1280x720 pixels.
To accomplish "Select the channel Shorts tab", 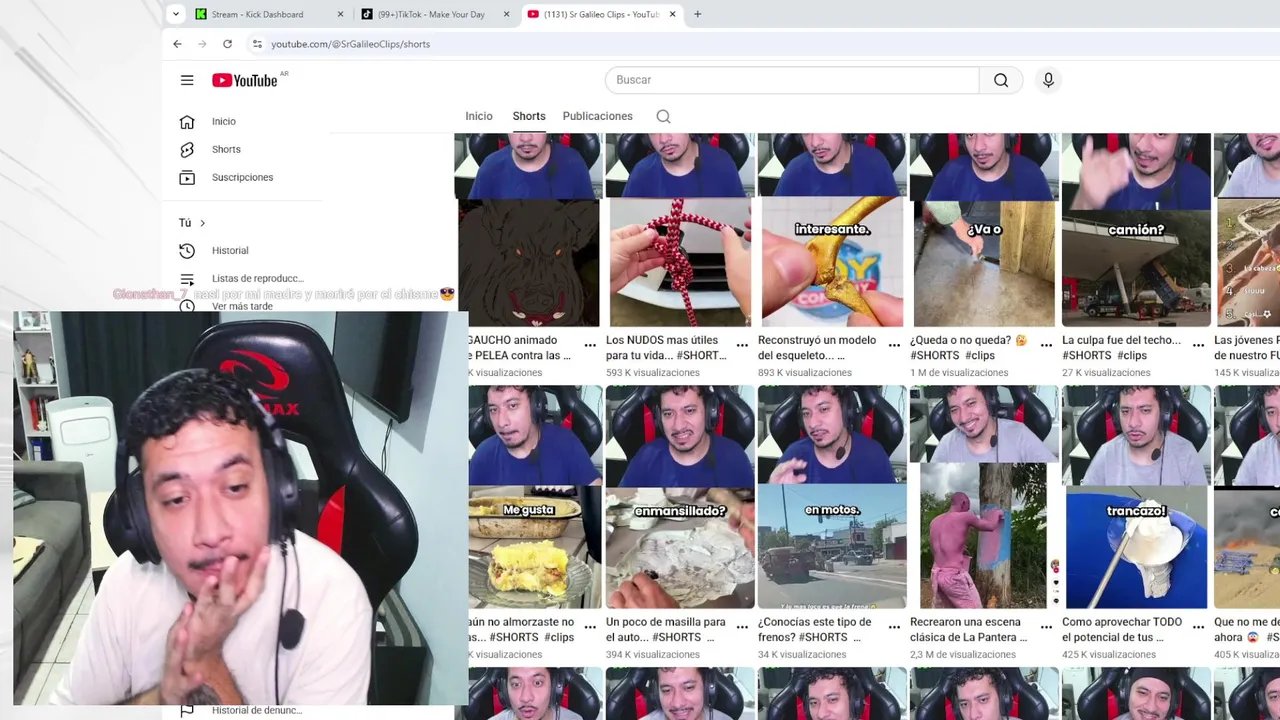I will [x=529, y=116].
